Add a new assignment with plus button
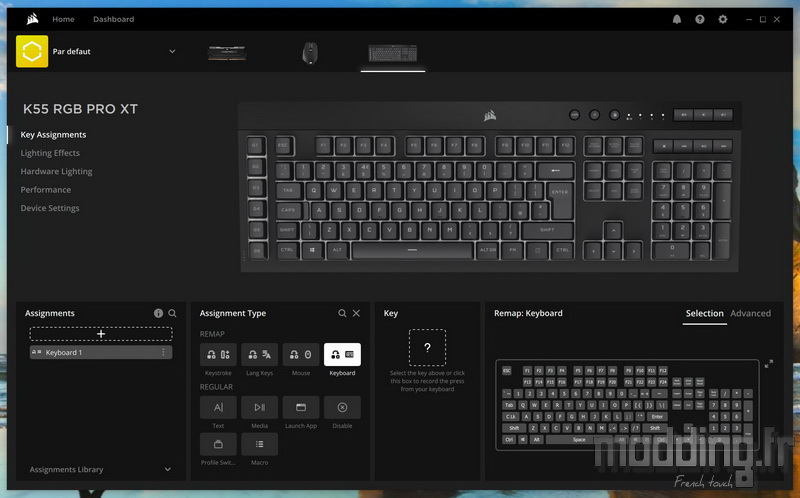 point(101,334)
